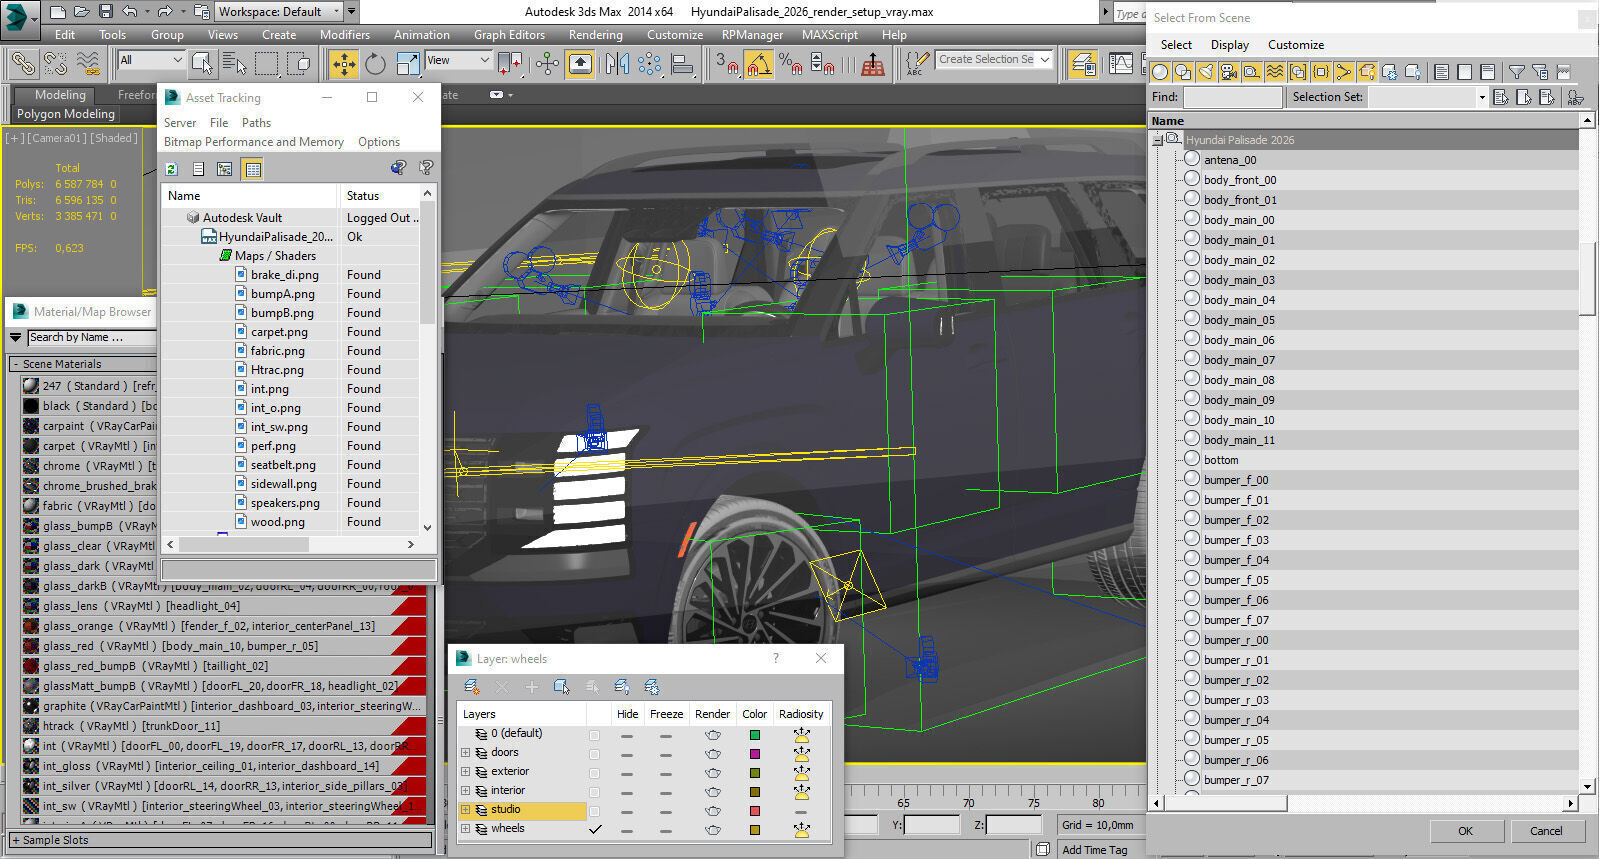Toggle Hide for the studio layer
The height and width of the screenshot is (859, 1599).
coord(627,811)
